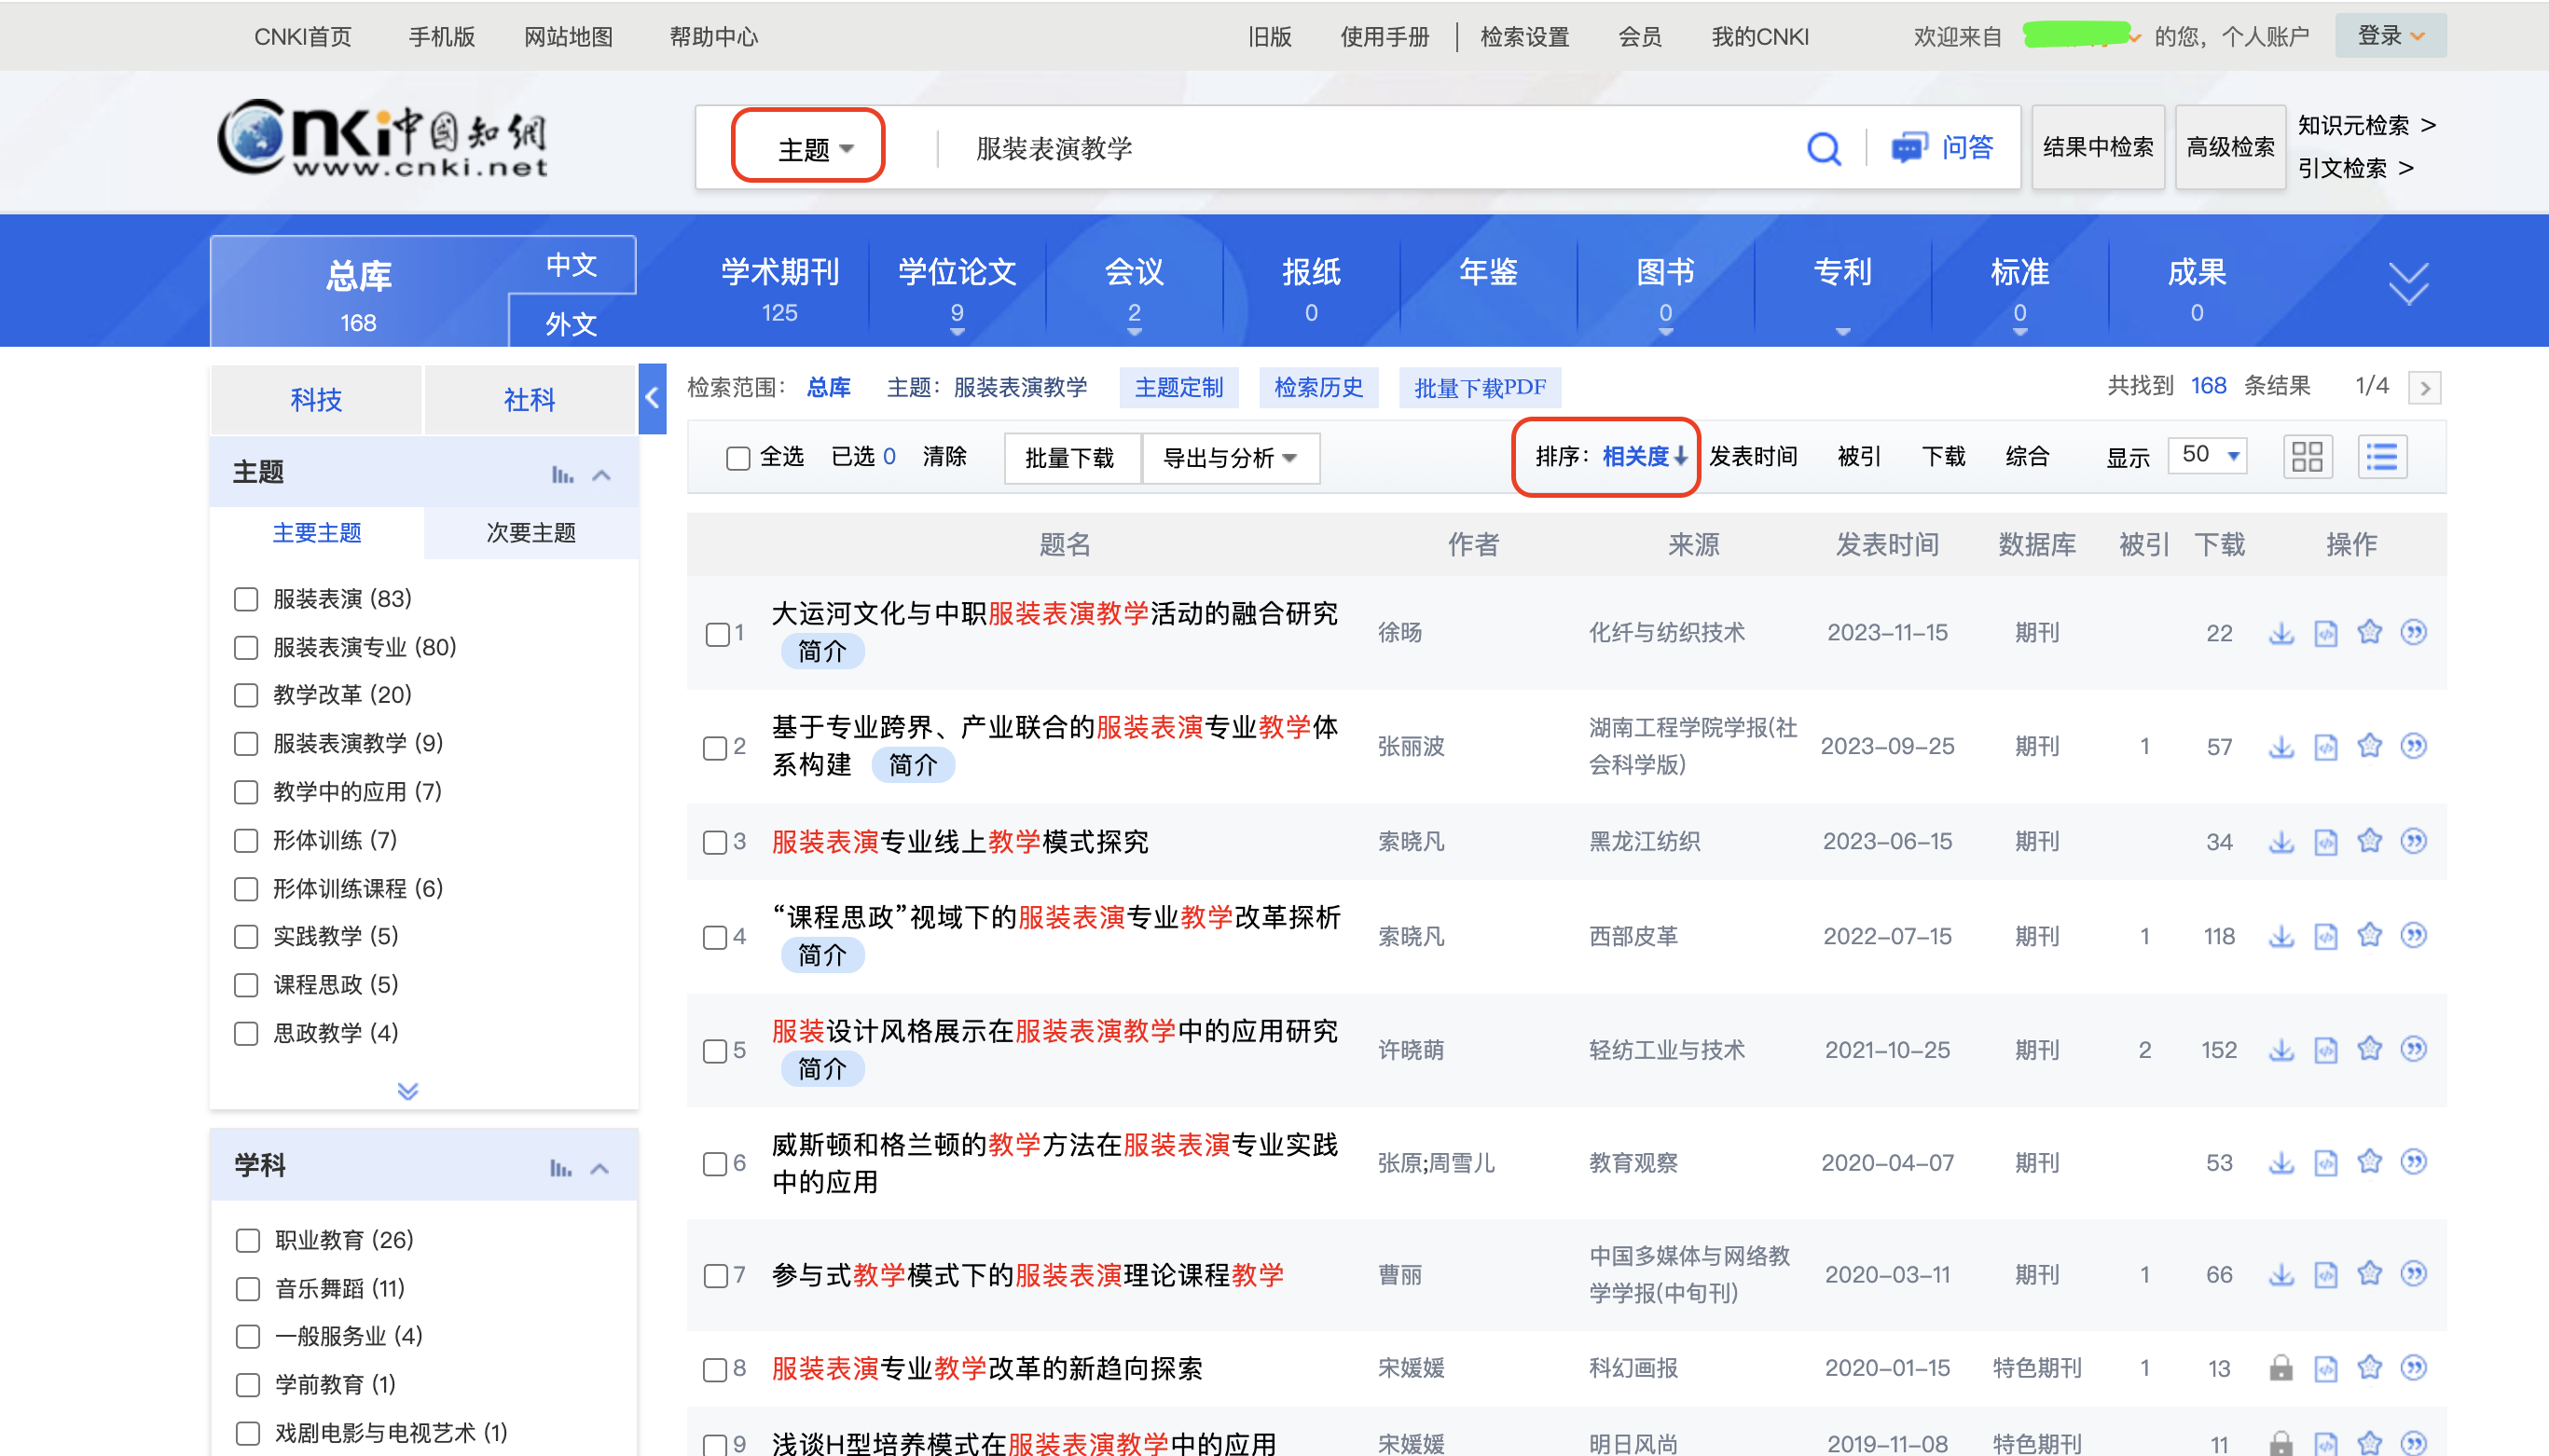Download row 5 许晓萌 article

[x=2281, y=1050]
